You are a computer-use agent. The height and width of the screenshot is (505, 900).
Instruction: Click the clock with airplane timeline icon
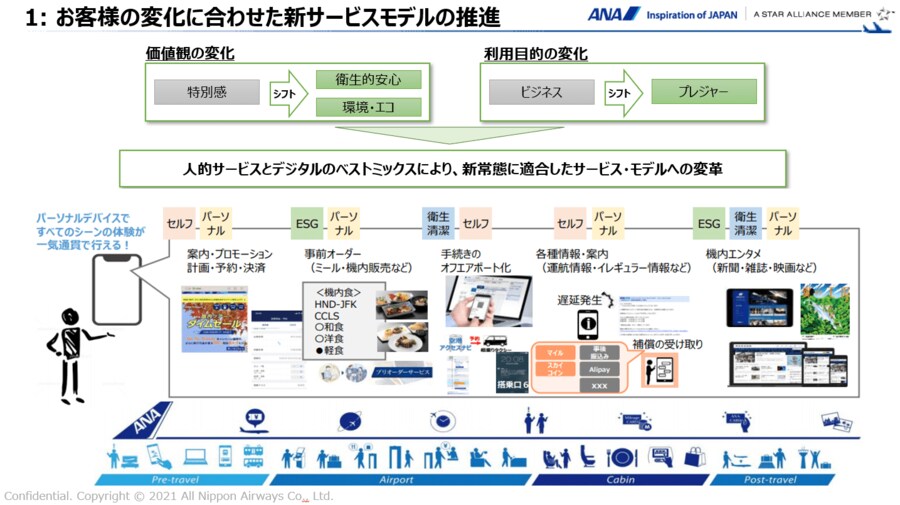tap(442, 421)
